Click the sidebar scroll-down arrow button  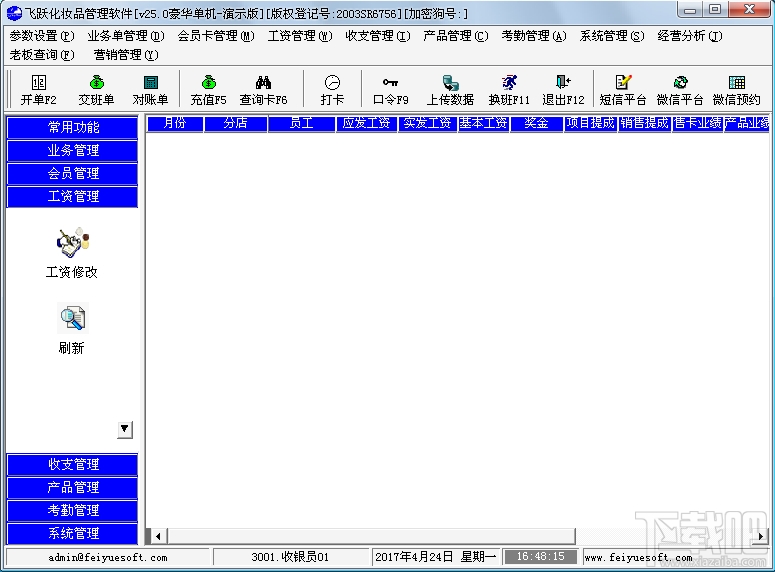click(x=125, y=429)
